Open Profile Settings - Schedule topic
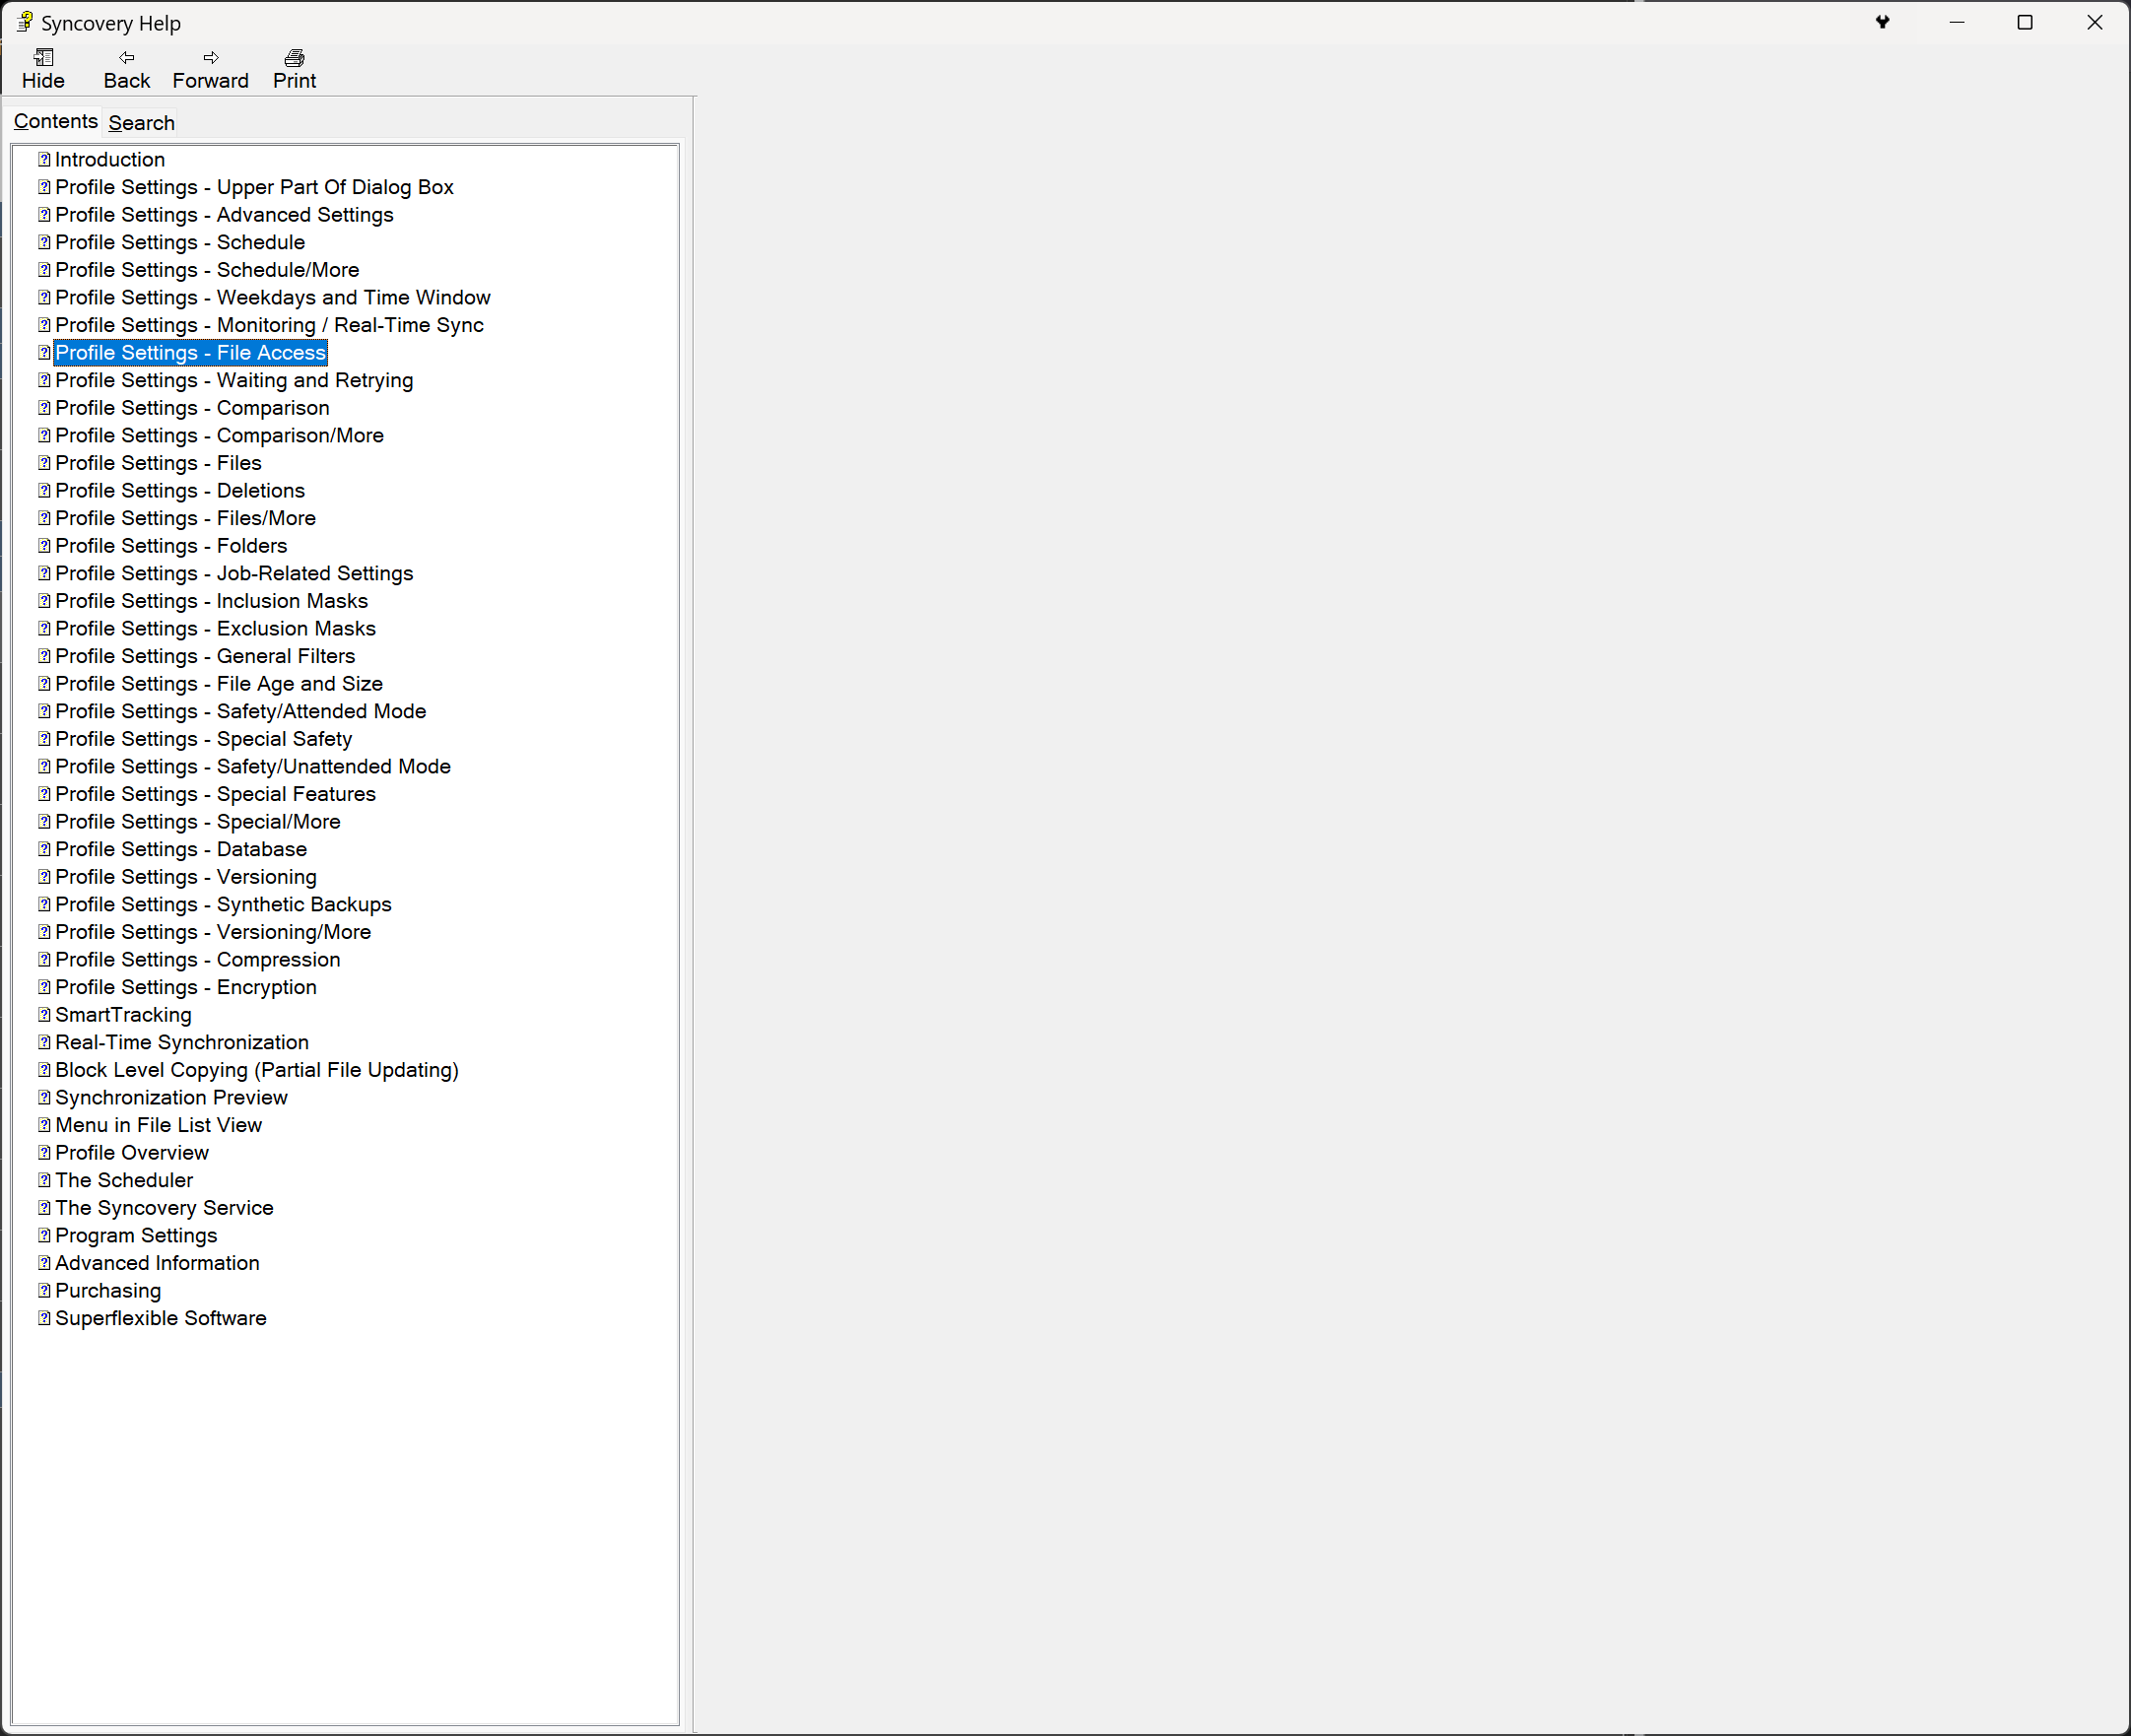Image resolution: width=2131 pixels, height=1736 pixels. point(180,243)
